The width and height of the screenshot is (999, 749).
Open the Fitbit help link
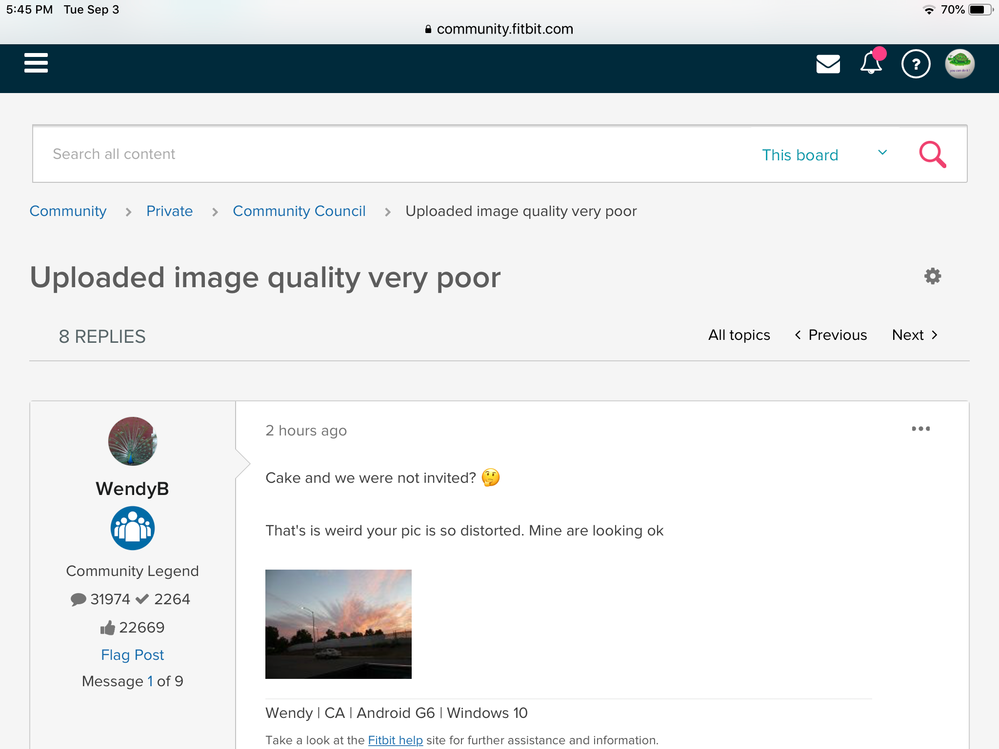[395, 740]
